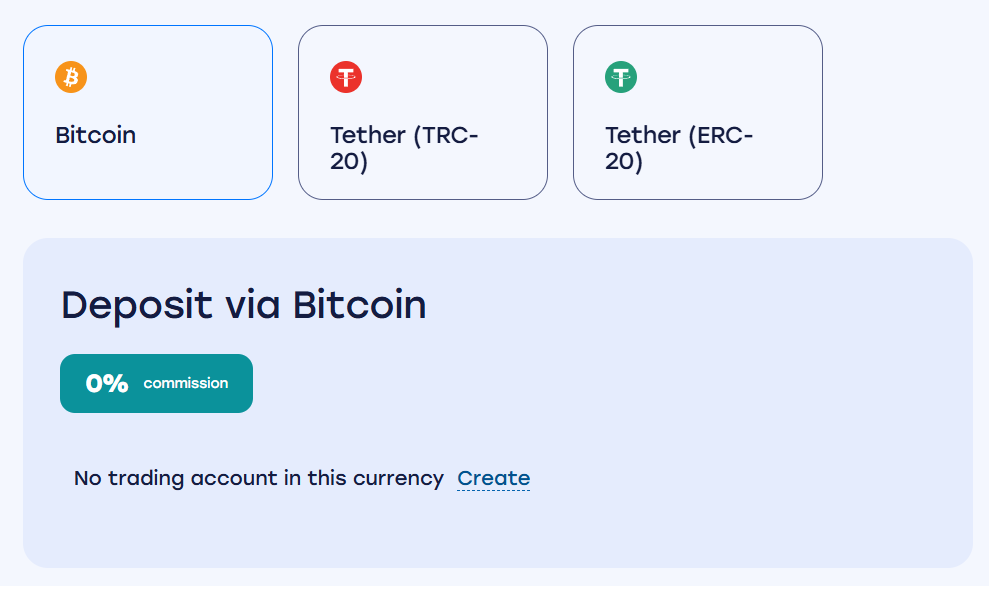Switch to the Tether (TRC-20) option
This screenshot has height=597, width=989.
(422, 112)
